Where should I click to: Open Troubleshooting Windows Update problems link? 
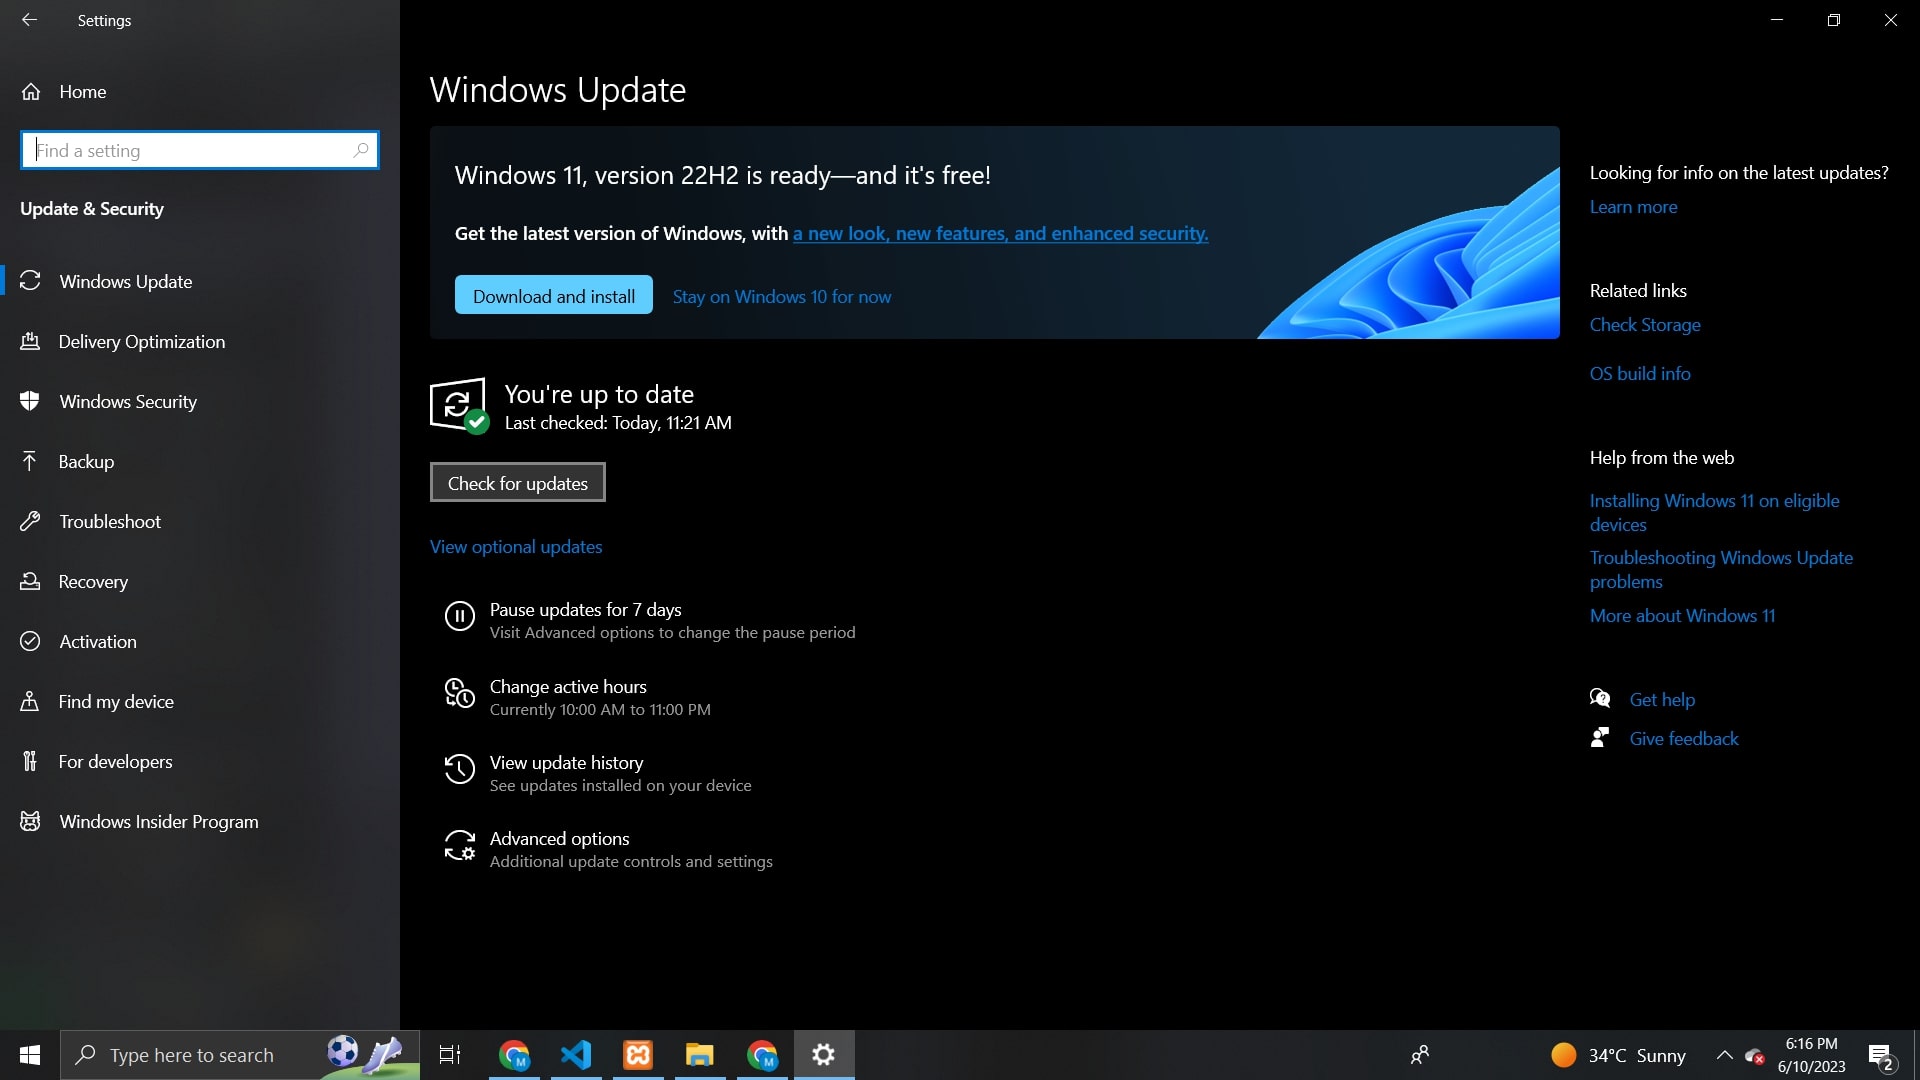[x=1721, y=570]
